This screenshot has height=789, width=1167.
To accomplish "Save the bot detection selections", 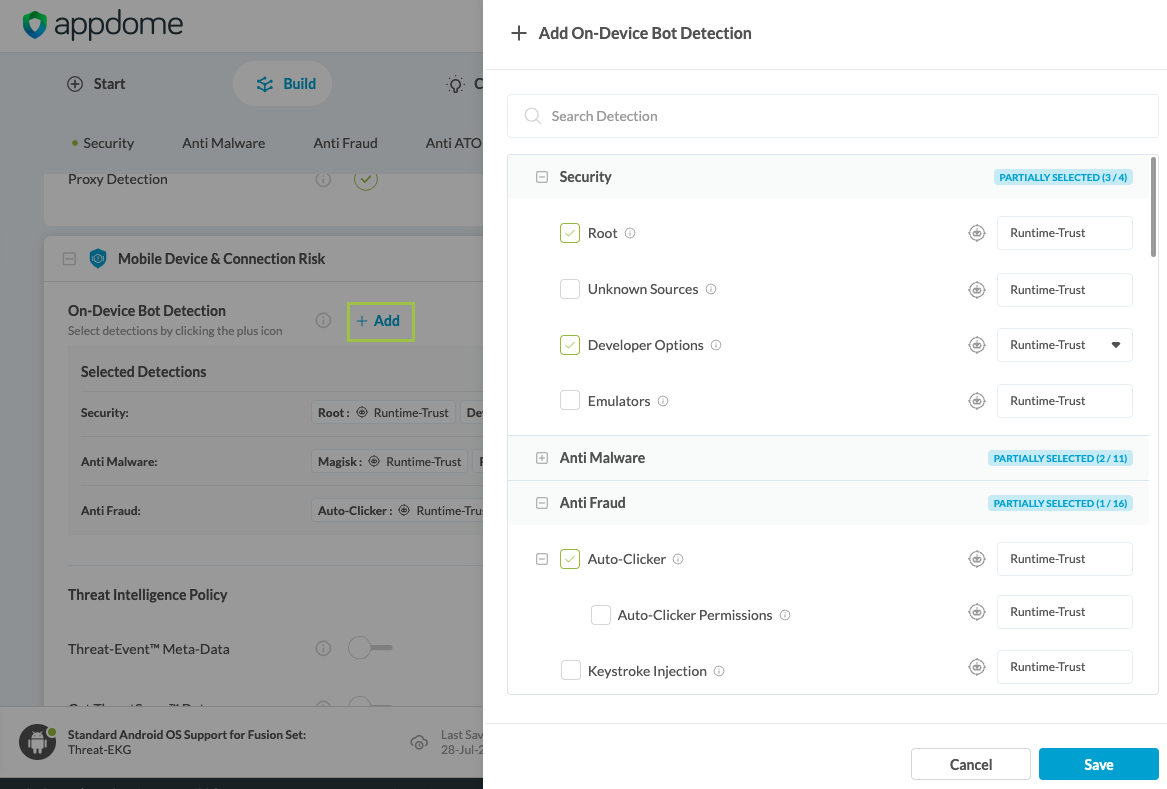I will click(1098, 763).
